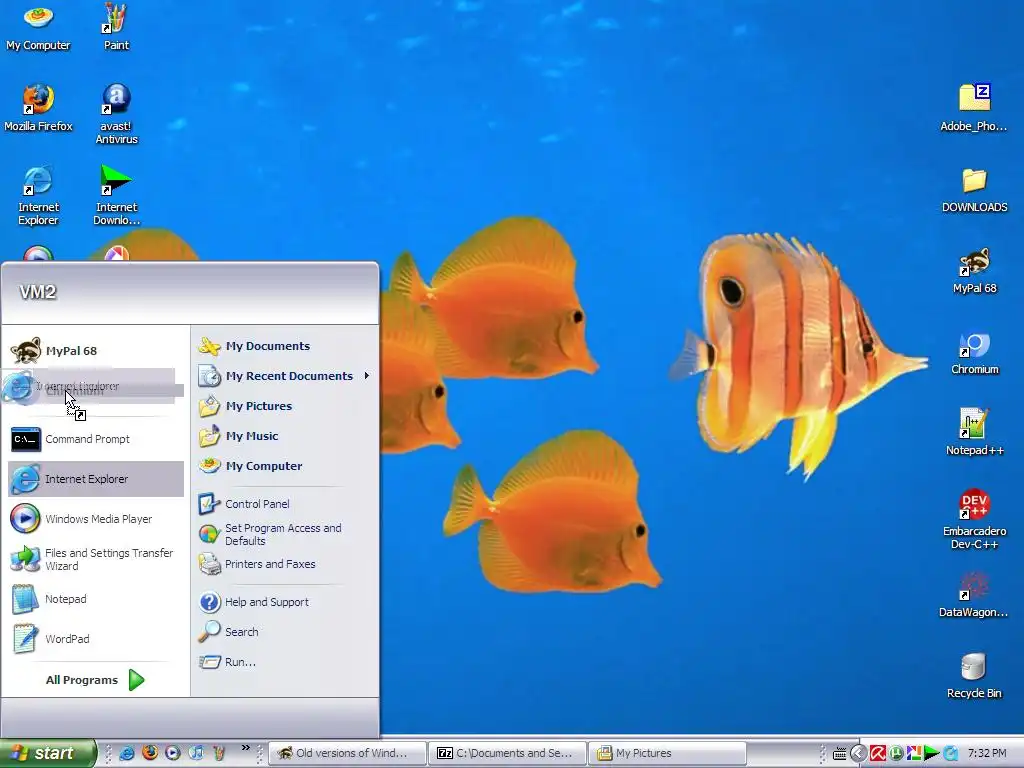Screen dimensions: 1024x768
Task: Open DataWagon desktop shortcut
Action: click(x=974, y=594)
